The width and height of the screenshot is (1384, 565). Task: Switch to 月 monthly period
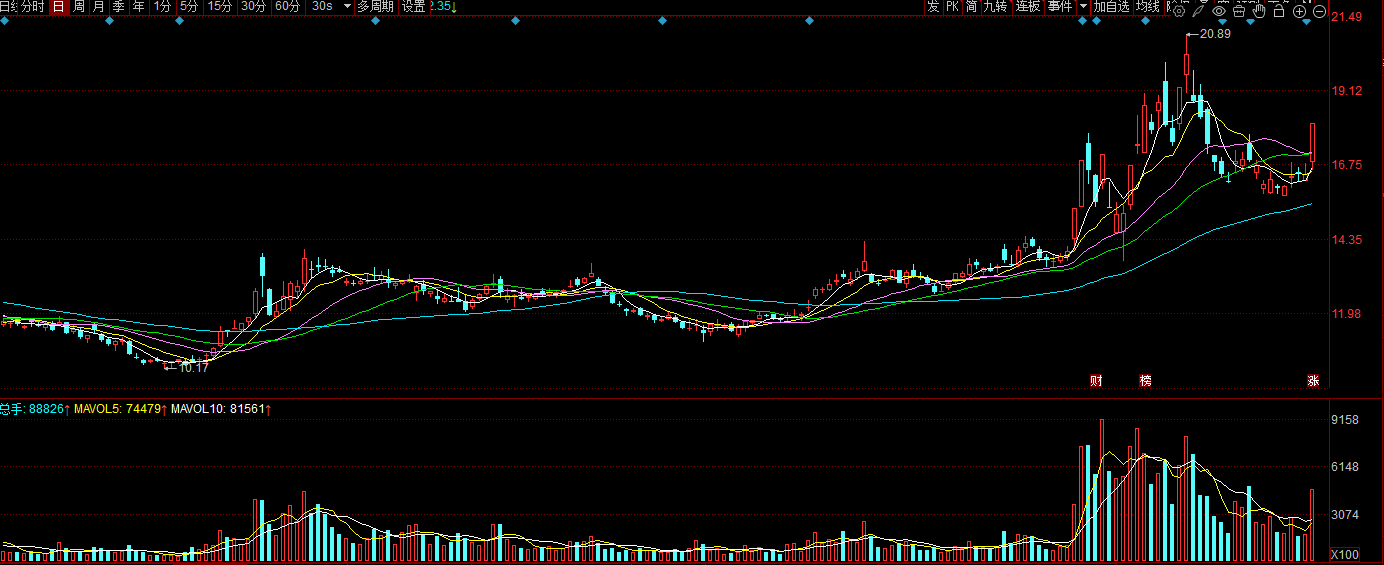click(98, 6)
